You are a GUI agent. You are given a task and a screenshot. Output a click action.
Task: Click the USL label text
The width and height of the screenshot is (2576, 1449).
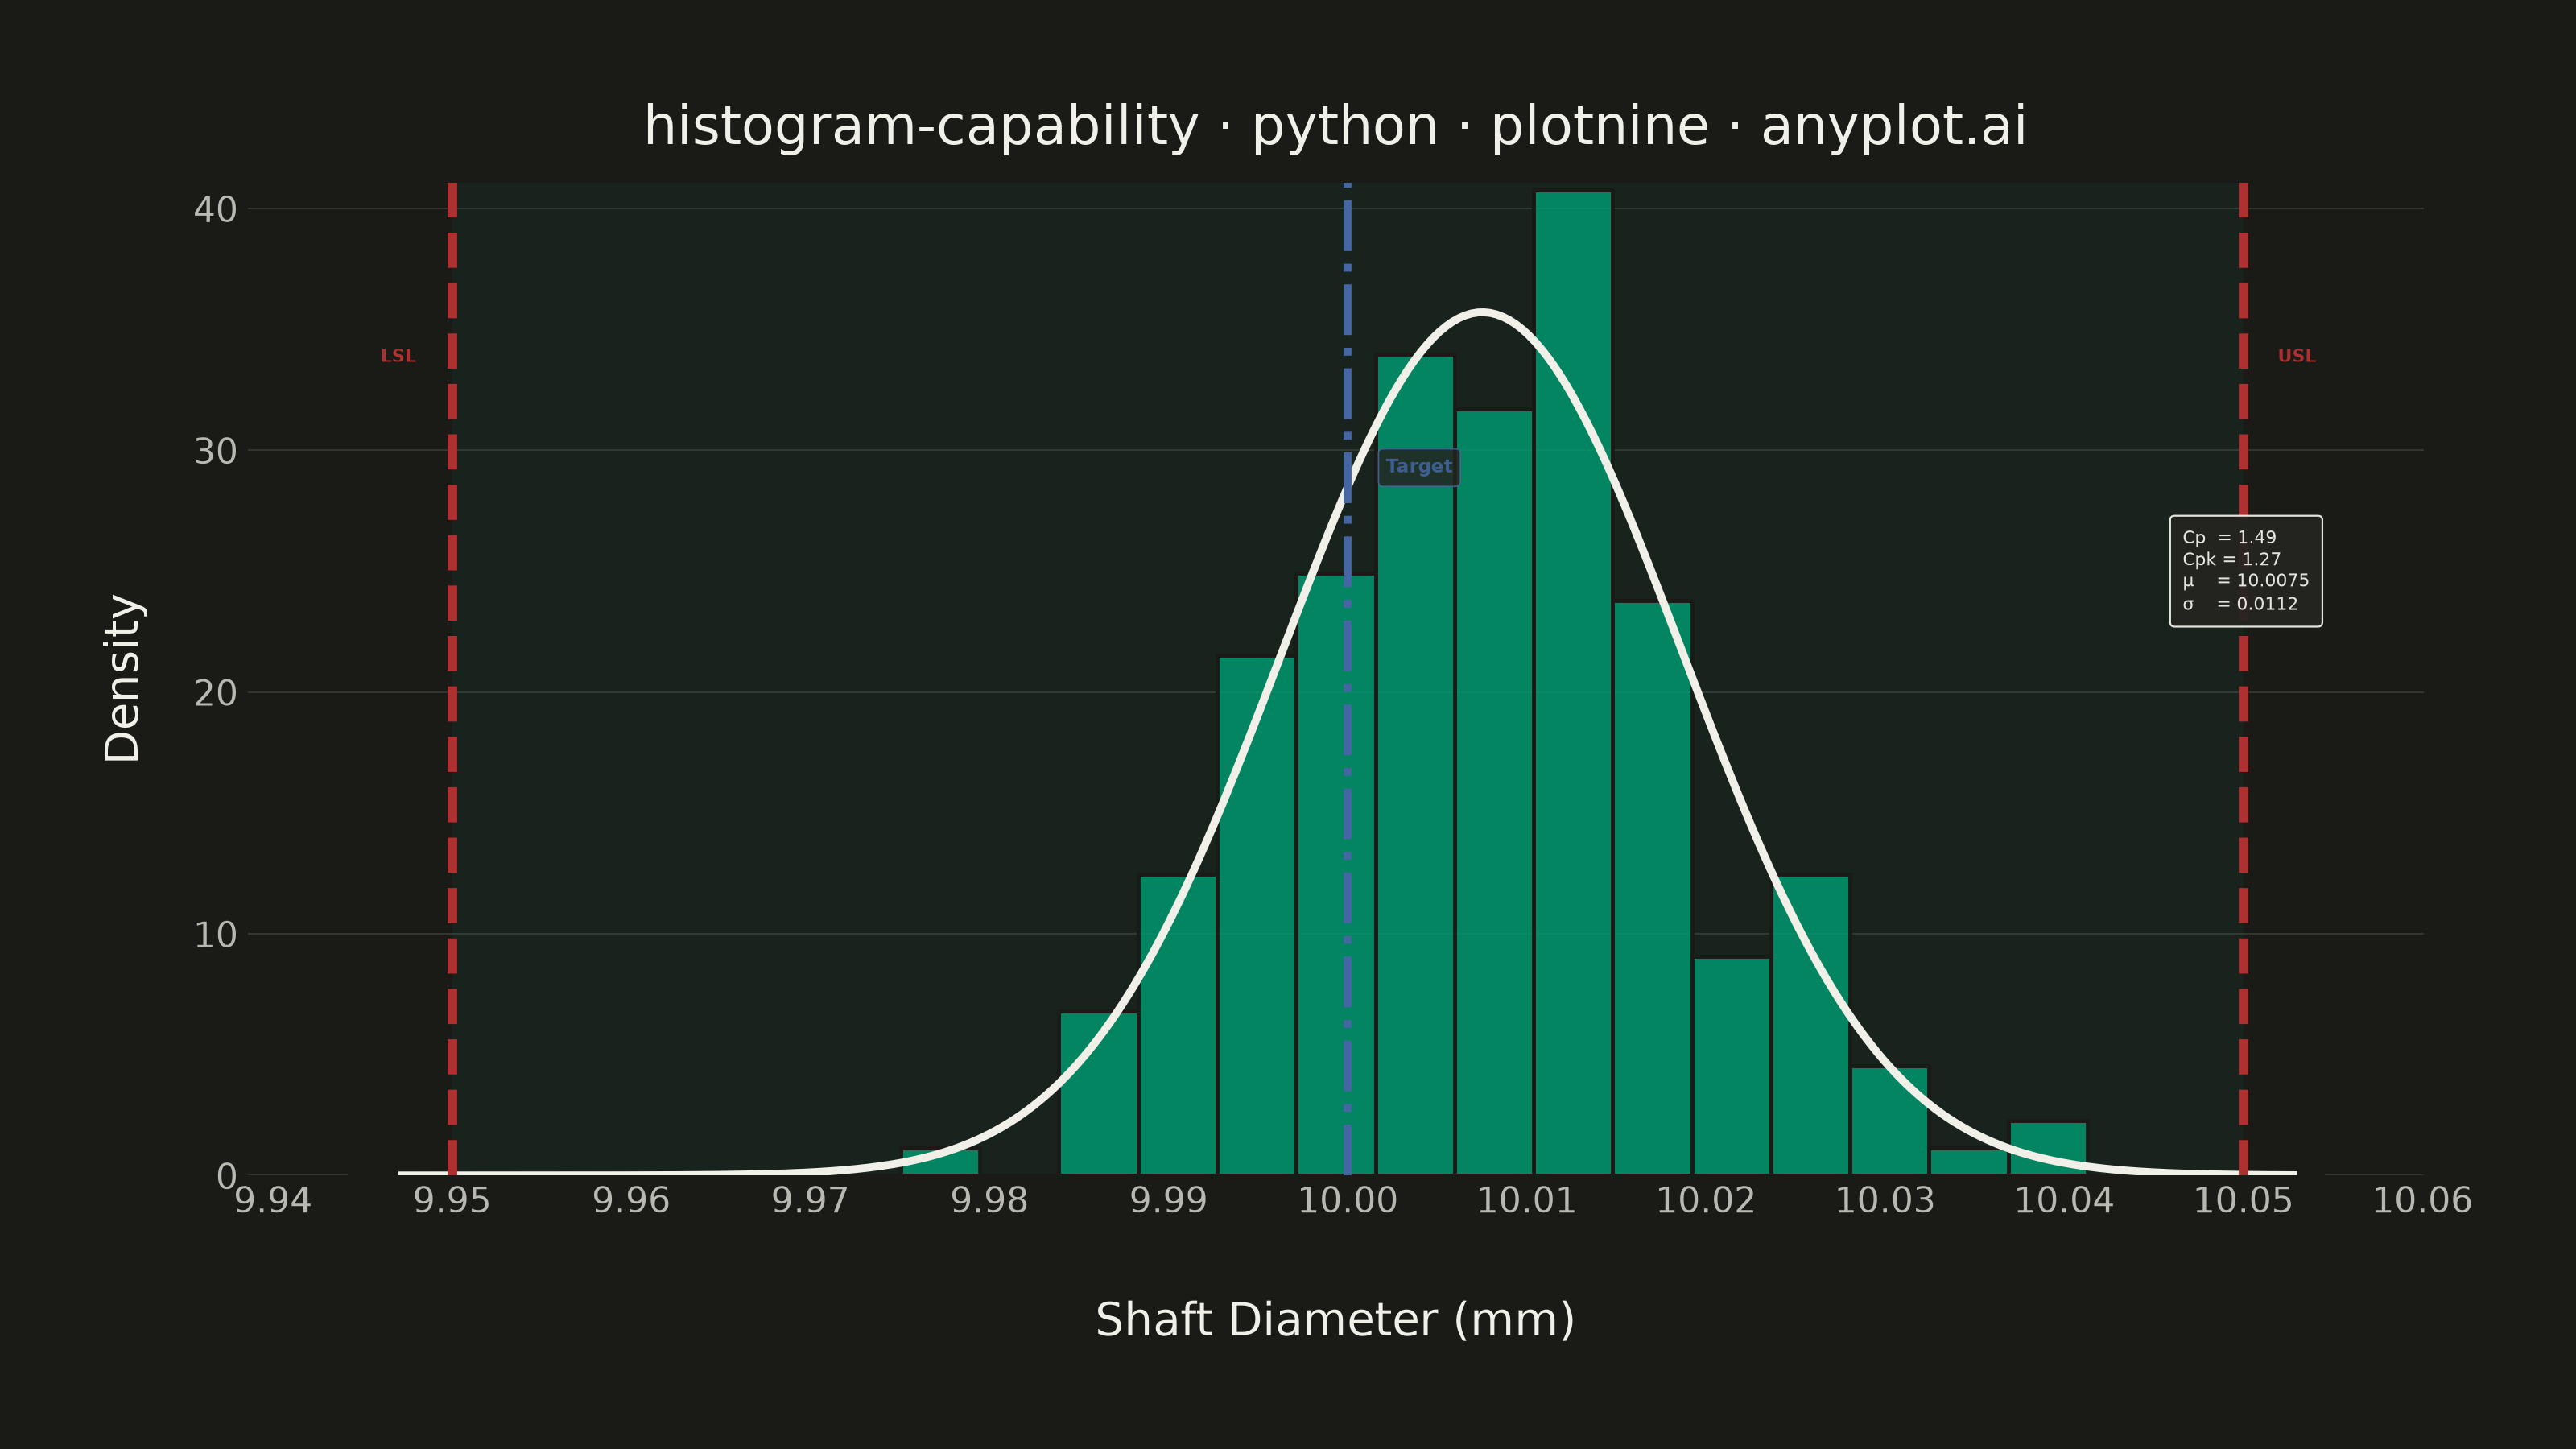click(2297, 356)
